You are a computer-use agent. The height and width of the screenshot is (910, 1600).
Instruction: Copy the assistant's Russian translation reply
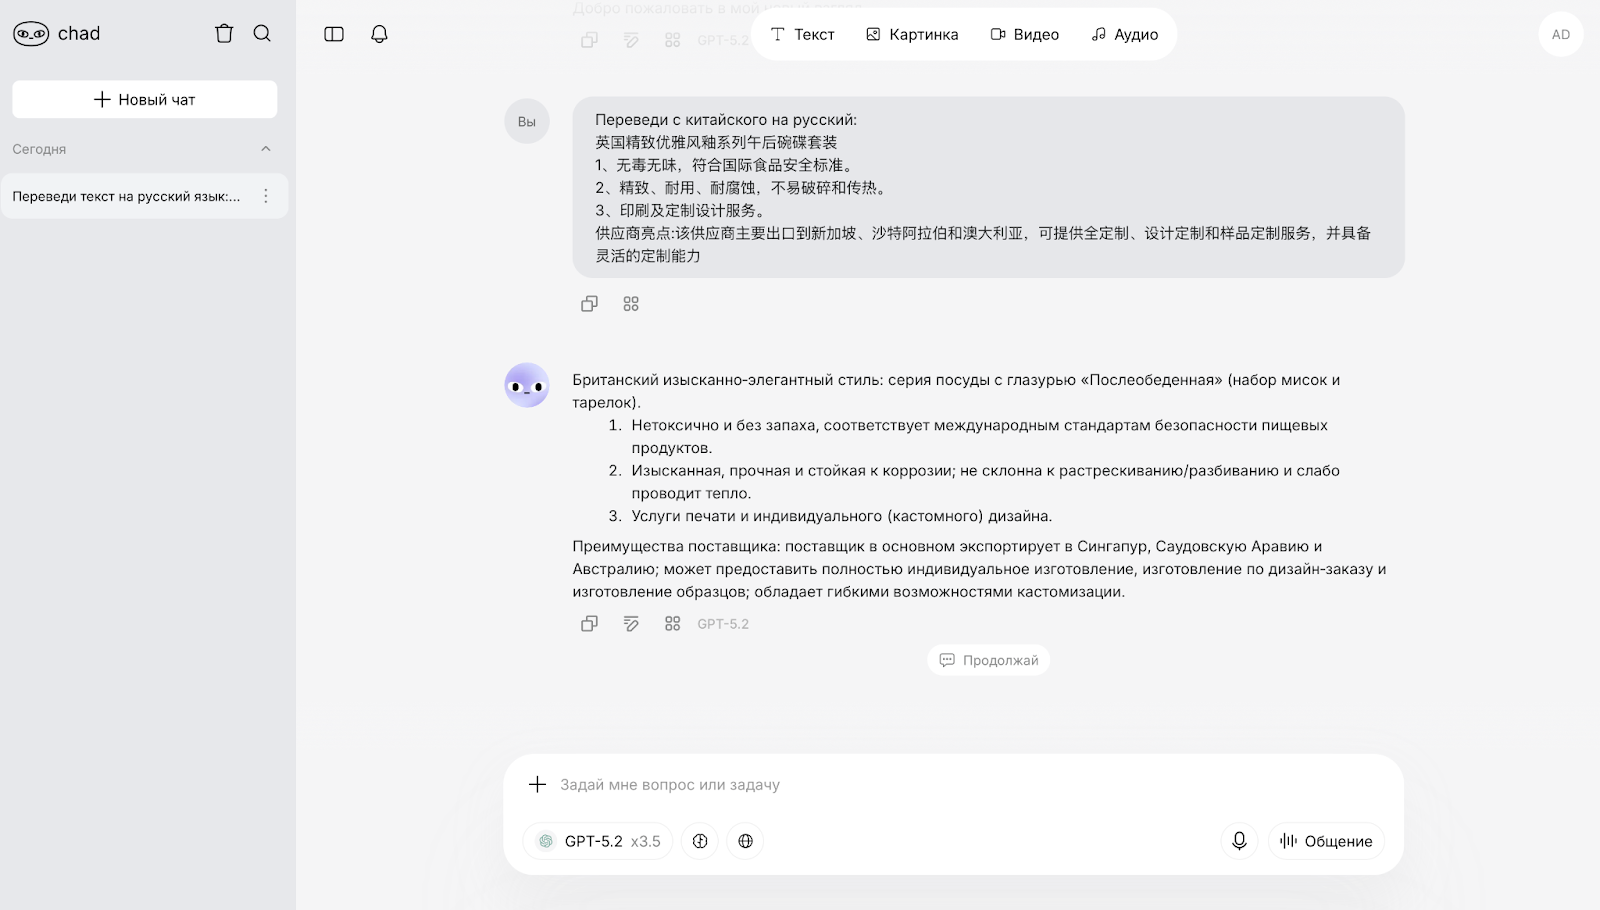coord(589,624)
